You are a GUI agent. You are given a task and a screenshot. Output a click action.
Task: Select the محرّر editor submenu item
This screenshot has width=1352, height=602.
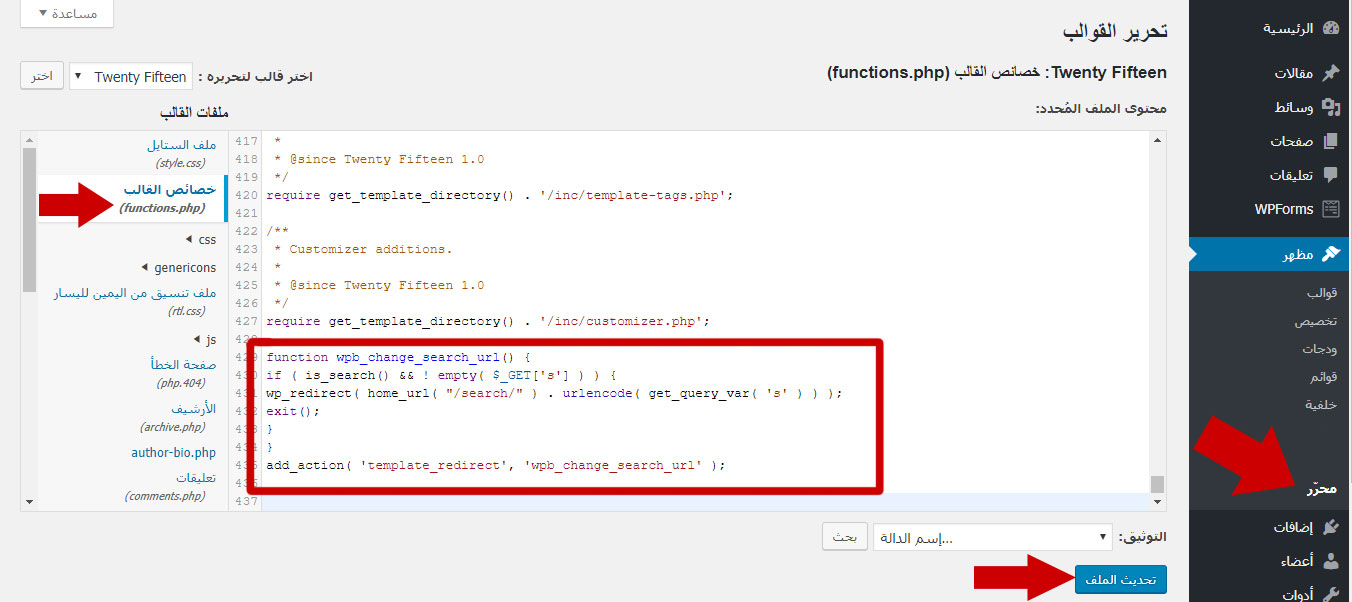(x=1321, y=490)
